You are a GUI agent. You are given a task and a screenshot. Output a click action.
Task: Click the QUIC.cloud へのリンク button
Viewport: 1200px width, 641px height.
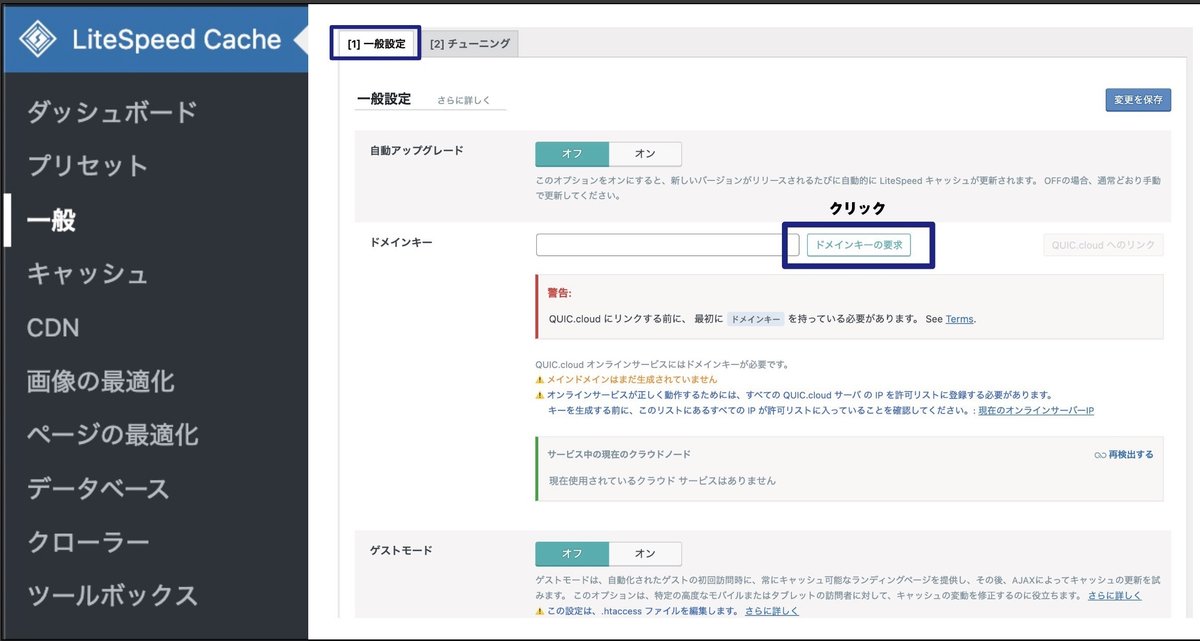point(1102,246)
